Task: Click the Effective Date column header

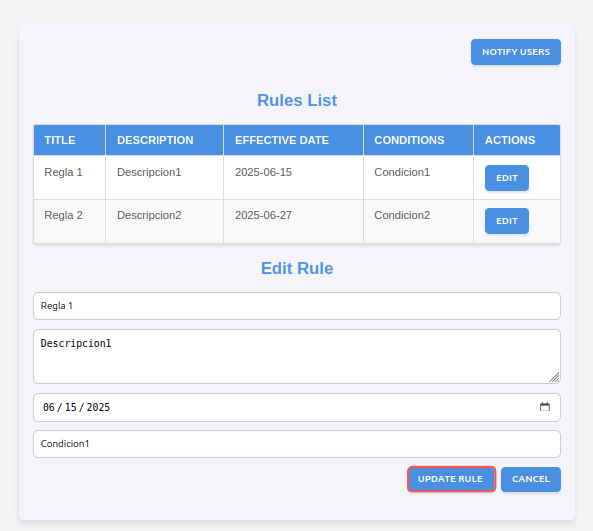Action: coord(293,140)
